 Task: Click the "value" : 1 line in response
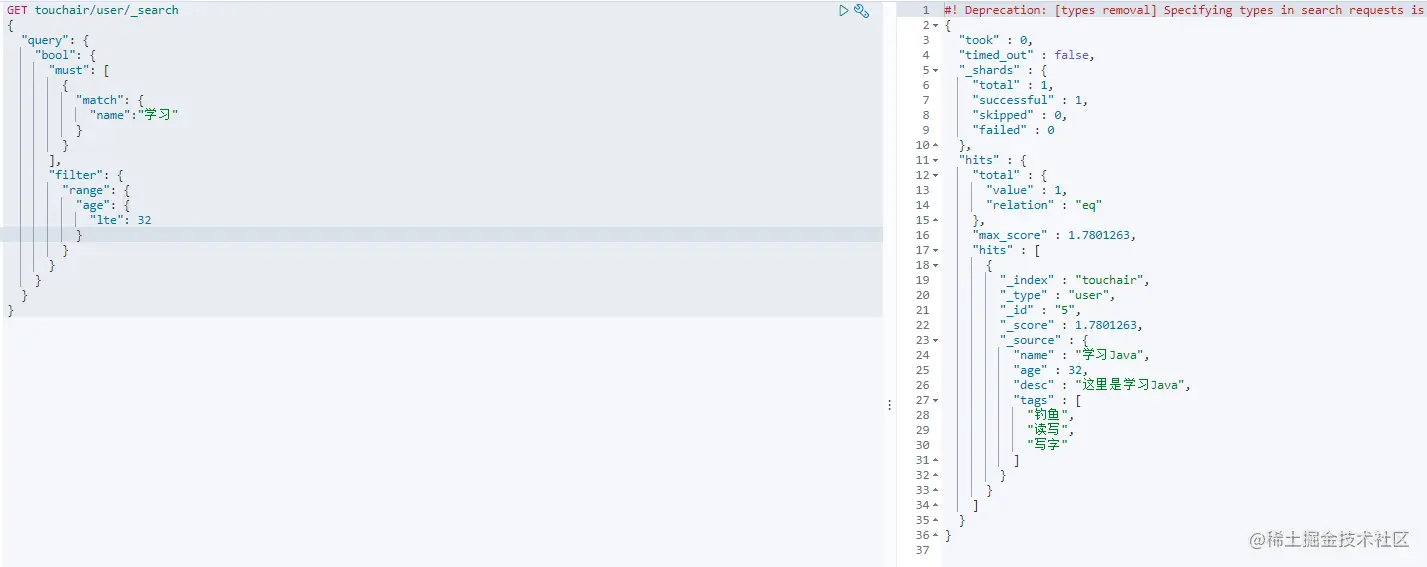[x=1027, y=190]
